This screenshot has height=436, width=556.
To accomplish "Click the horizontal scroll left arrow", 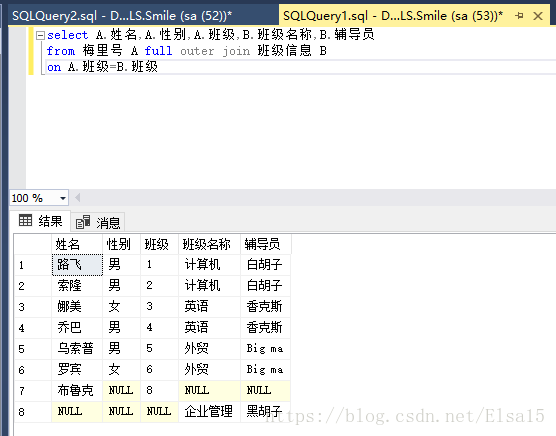I will (x=78, y=197).
